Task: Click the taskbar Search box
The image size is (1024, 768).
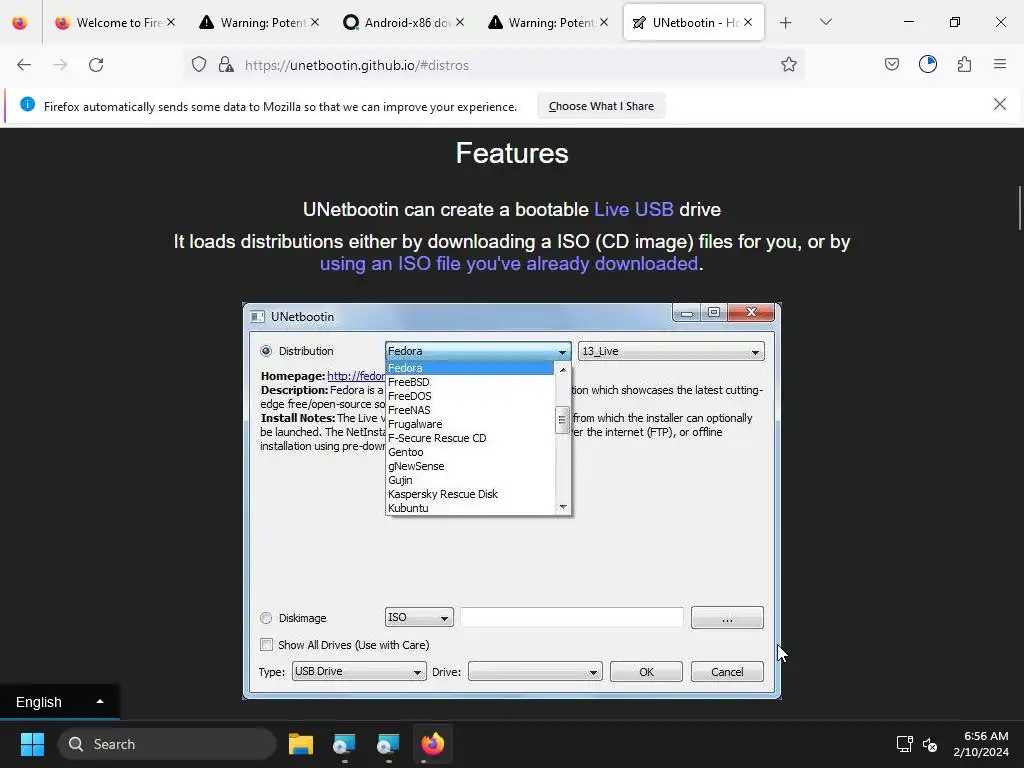Action: tap(167, 744)
